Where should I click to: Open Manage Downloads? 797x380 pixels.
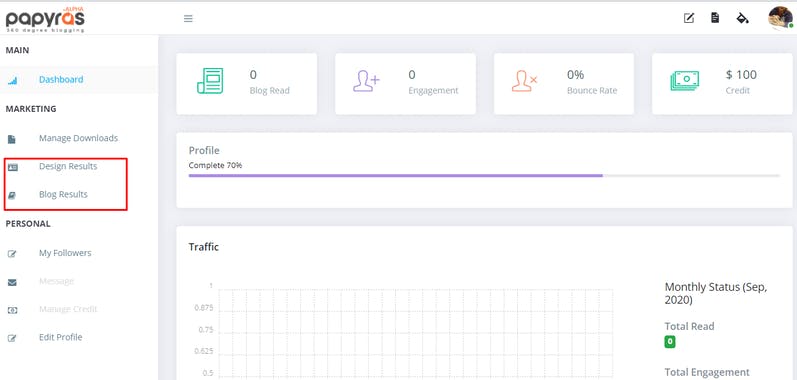point(78,138)
